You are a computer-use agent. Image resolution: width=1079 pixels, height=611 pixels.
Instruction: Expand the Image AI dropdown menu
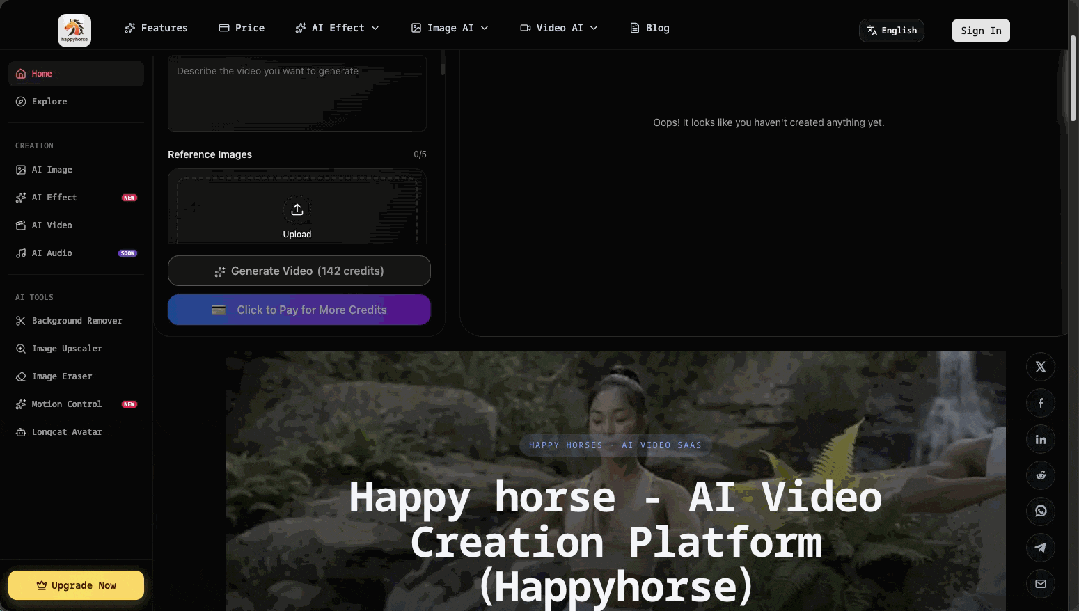click(449, 28)
